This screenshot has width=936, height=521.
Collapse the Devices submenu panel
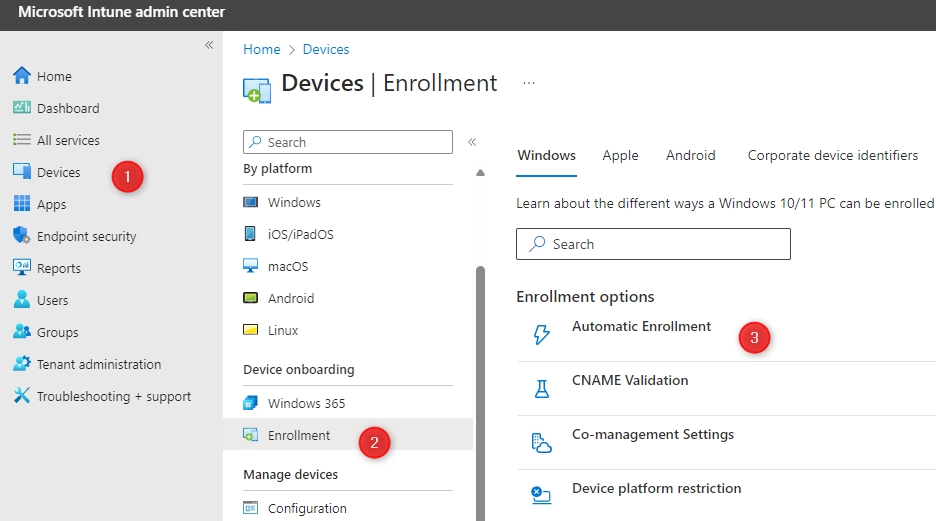click(x=472, y=142)
